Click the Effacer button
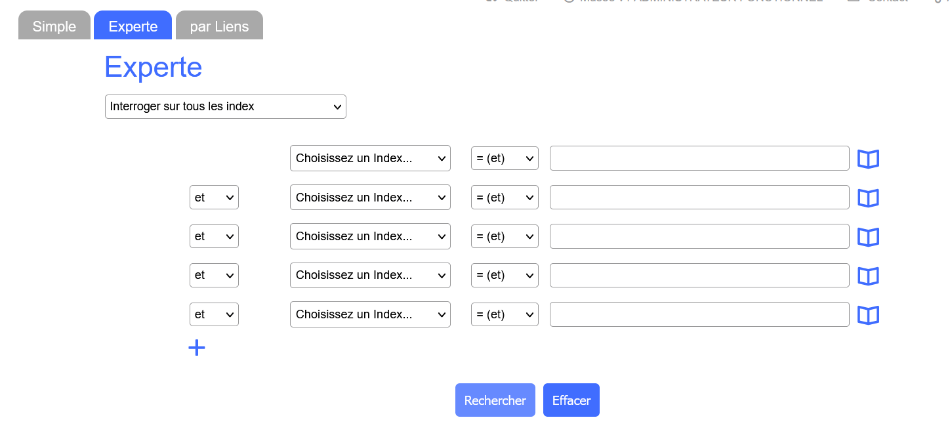This screenshot has height=443, width=952. [571, 400]
